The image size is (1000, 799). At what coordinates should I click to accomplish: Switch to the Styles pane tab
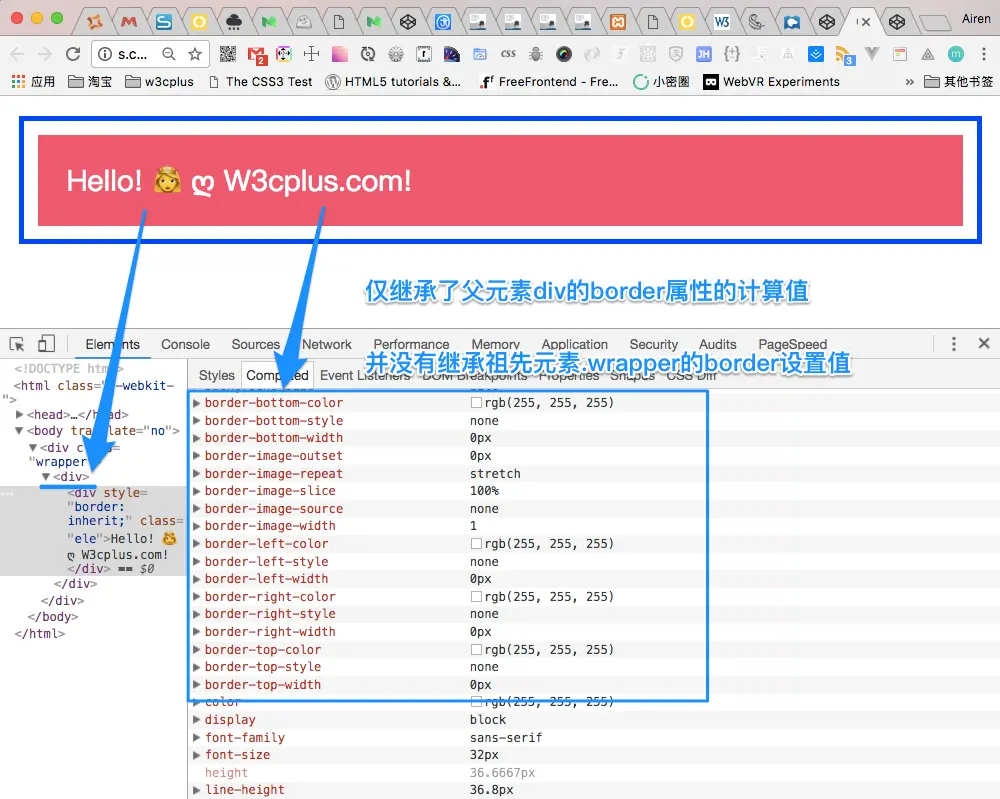click(217, 376)
